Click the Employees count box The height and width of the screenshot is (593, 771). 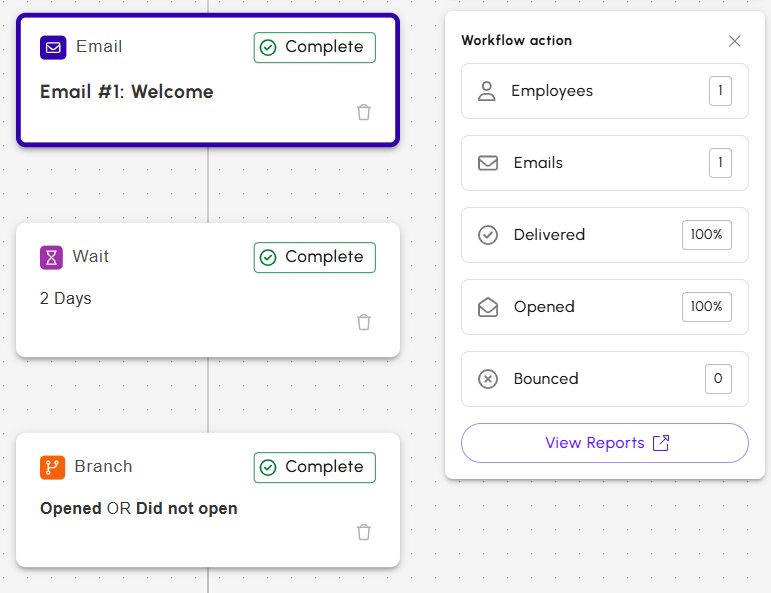coord(720,91)
